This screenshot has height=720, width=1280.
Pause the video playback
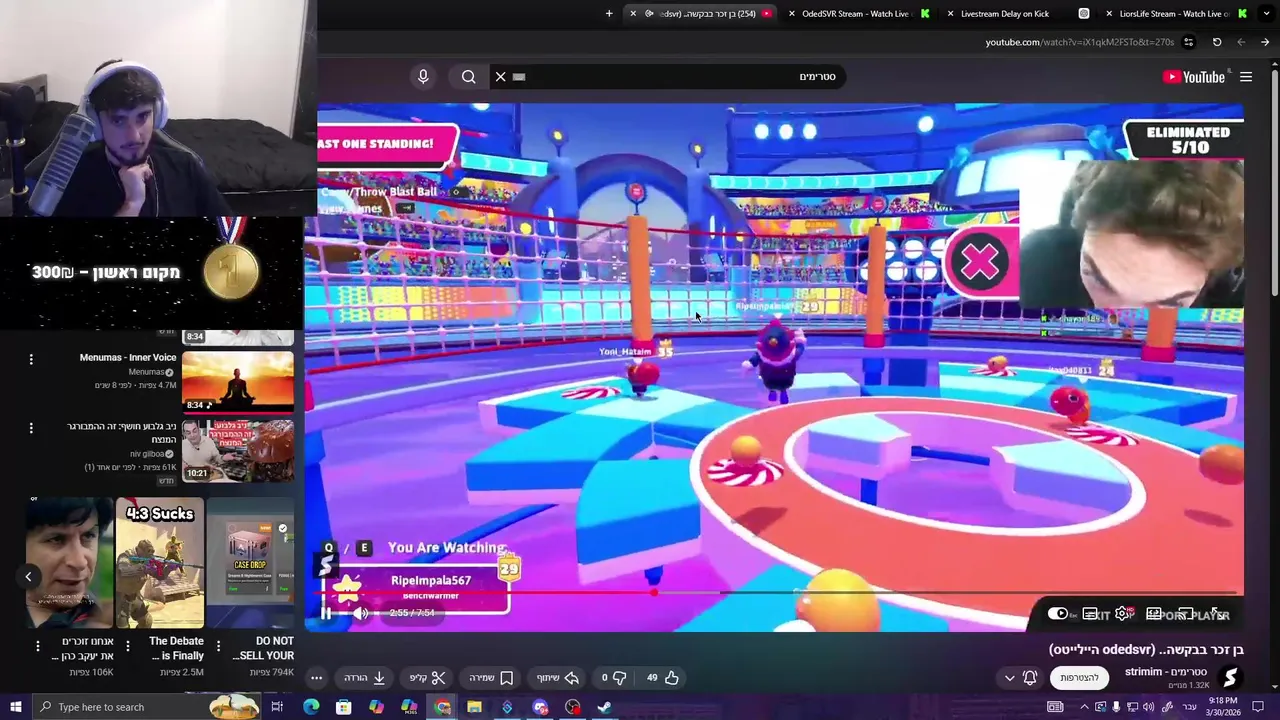coord(326,613)
